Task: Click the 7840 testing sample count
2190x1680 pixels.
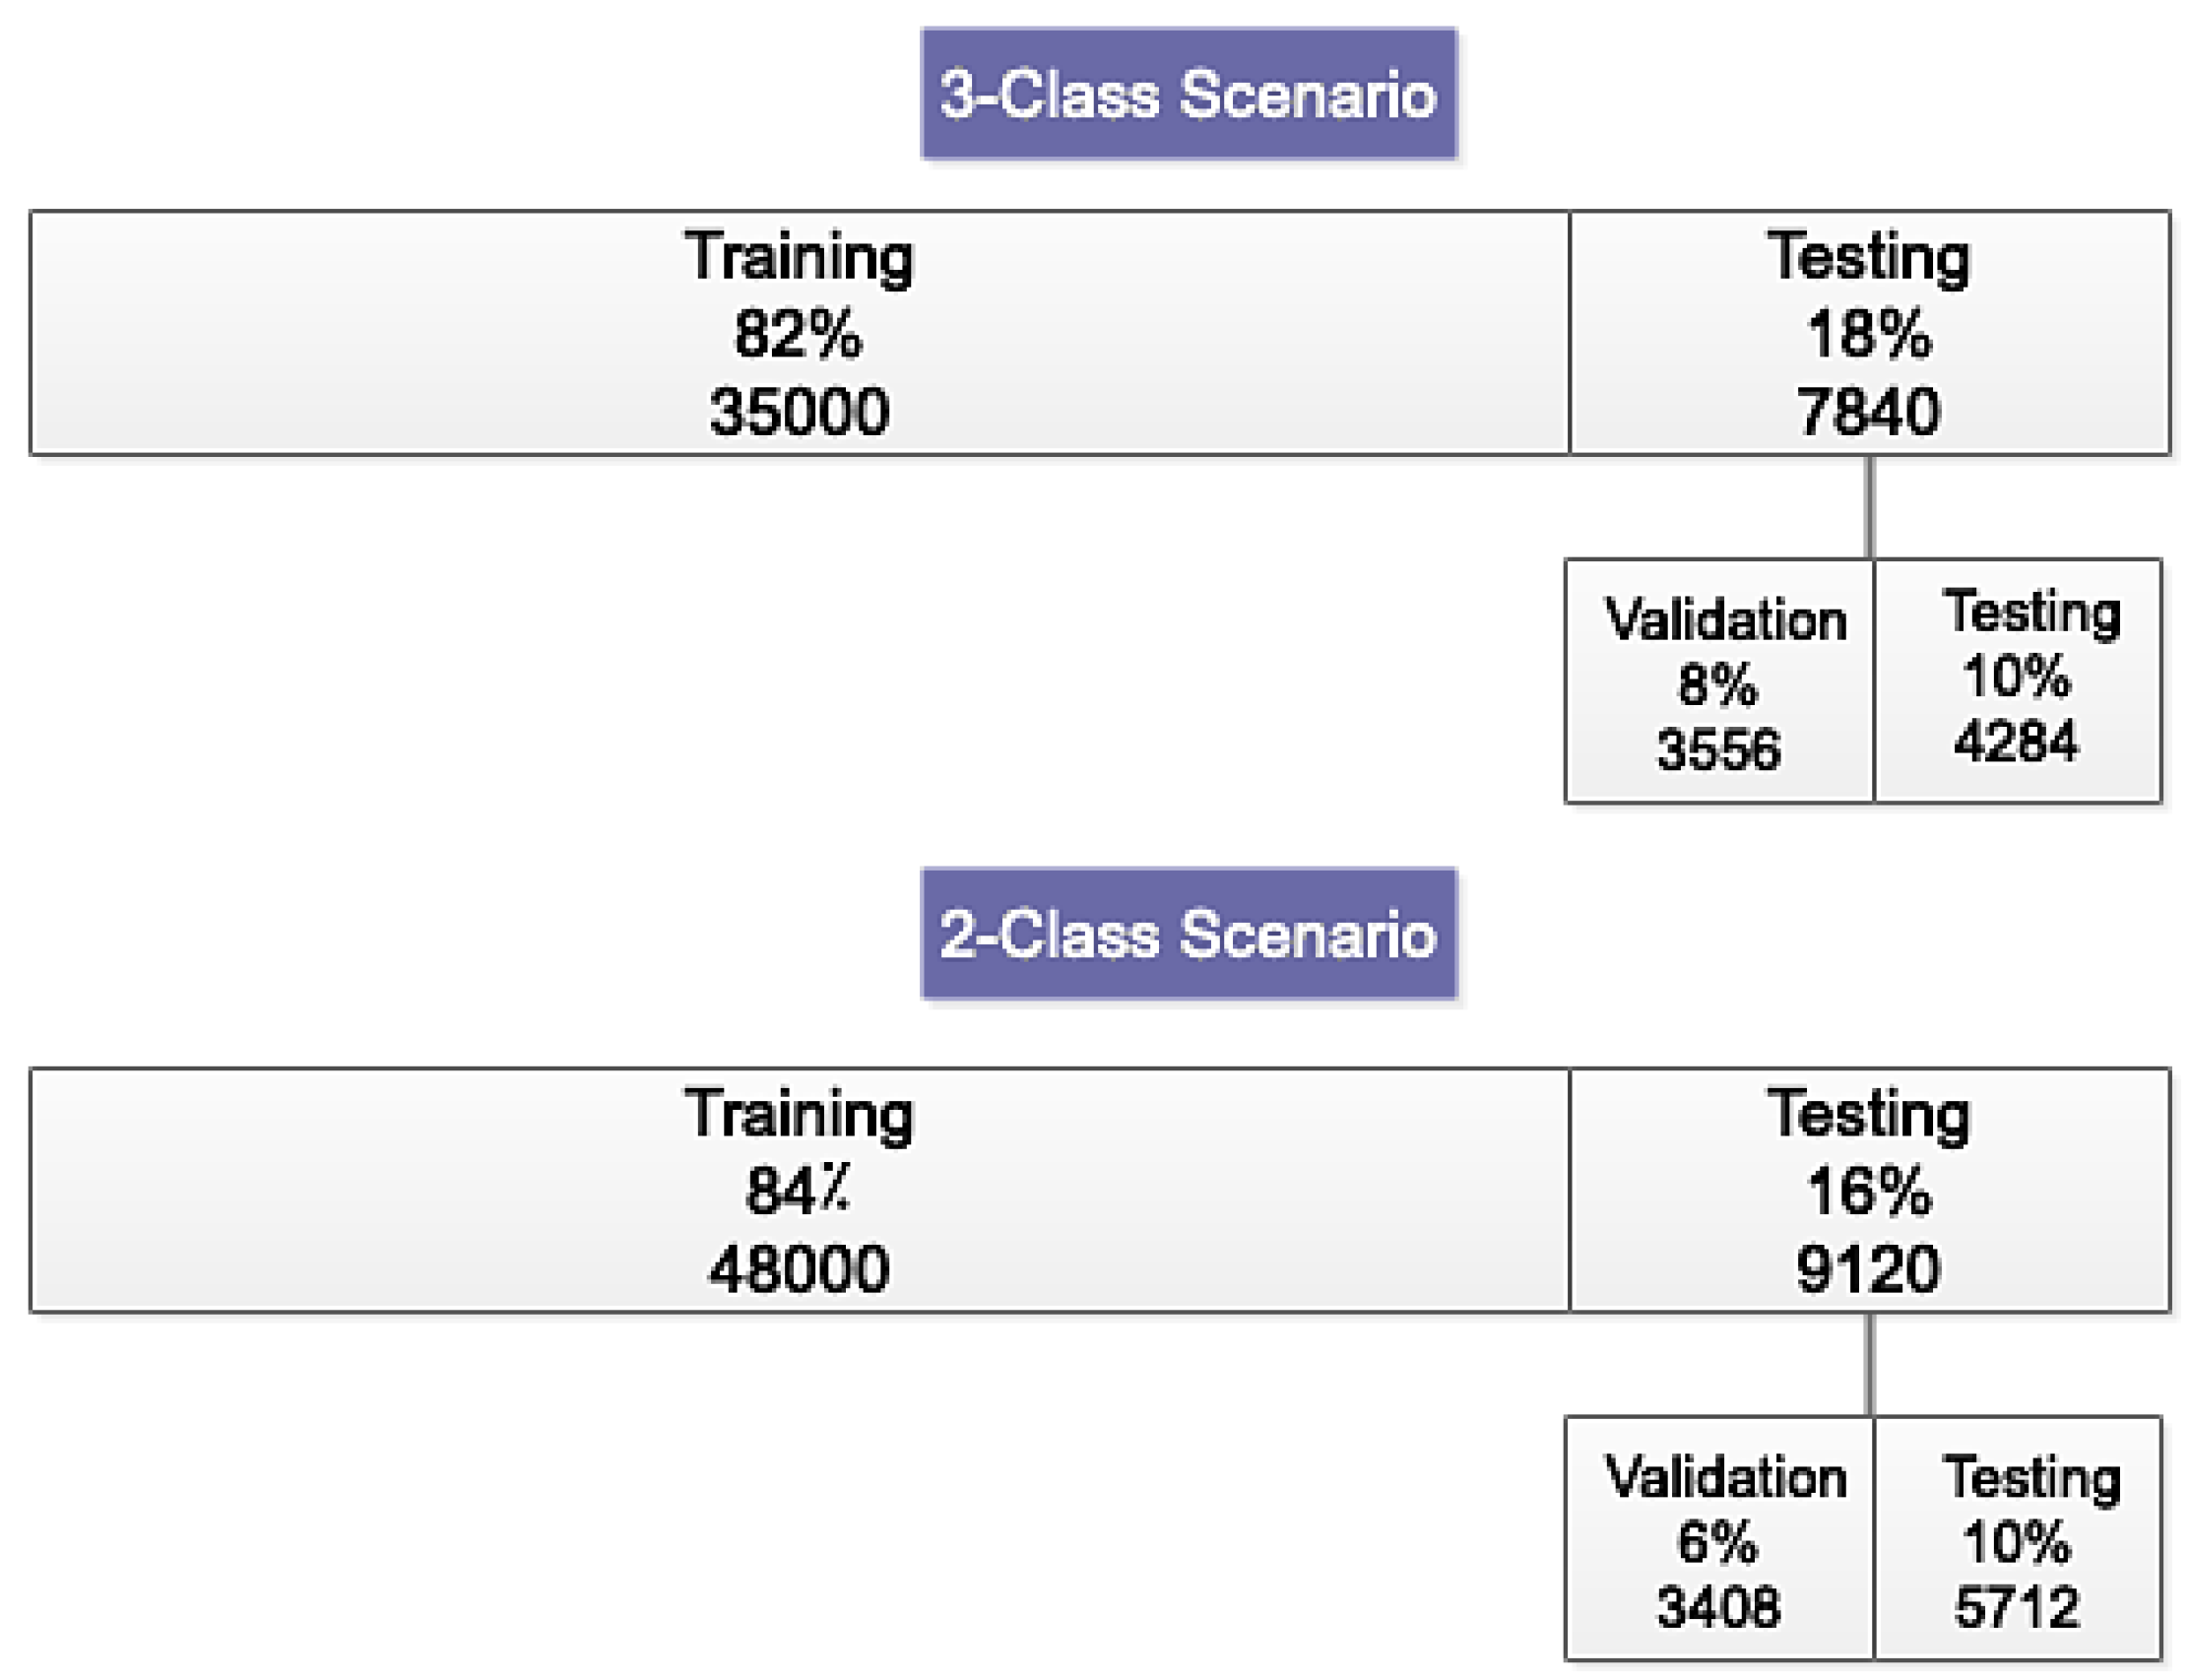Action: (x=1868, y=411)
